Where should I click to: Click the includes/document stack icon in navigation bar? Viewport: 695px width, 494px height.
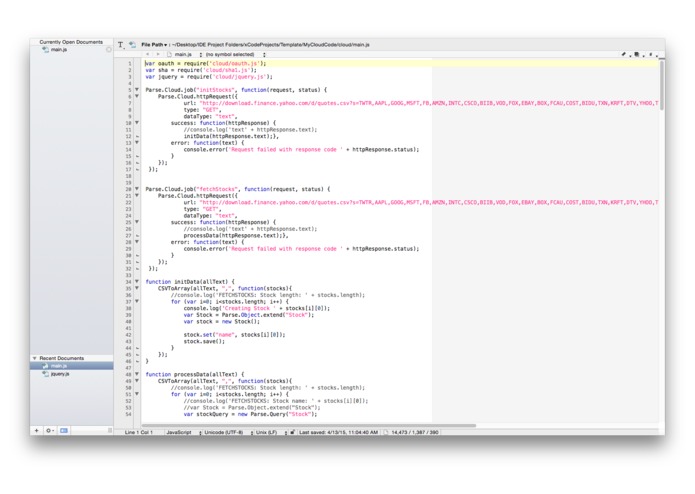638,54
